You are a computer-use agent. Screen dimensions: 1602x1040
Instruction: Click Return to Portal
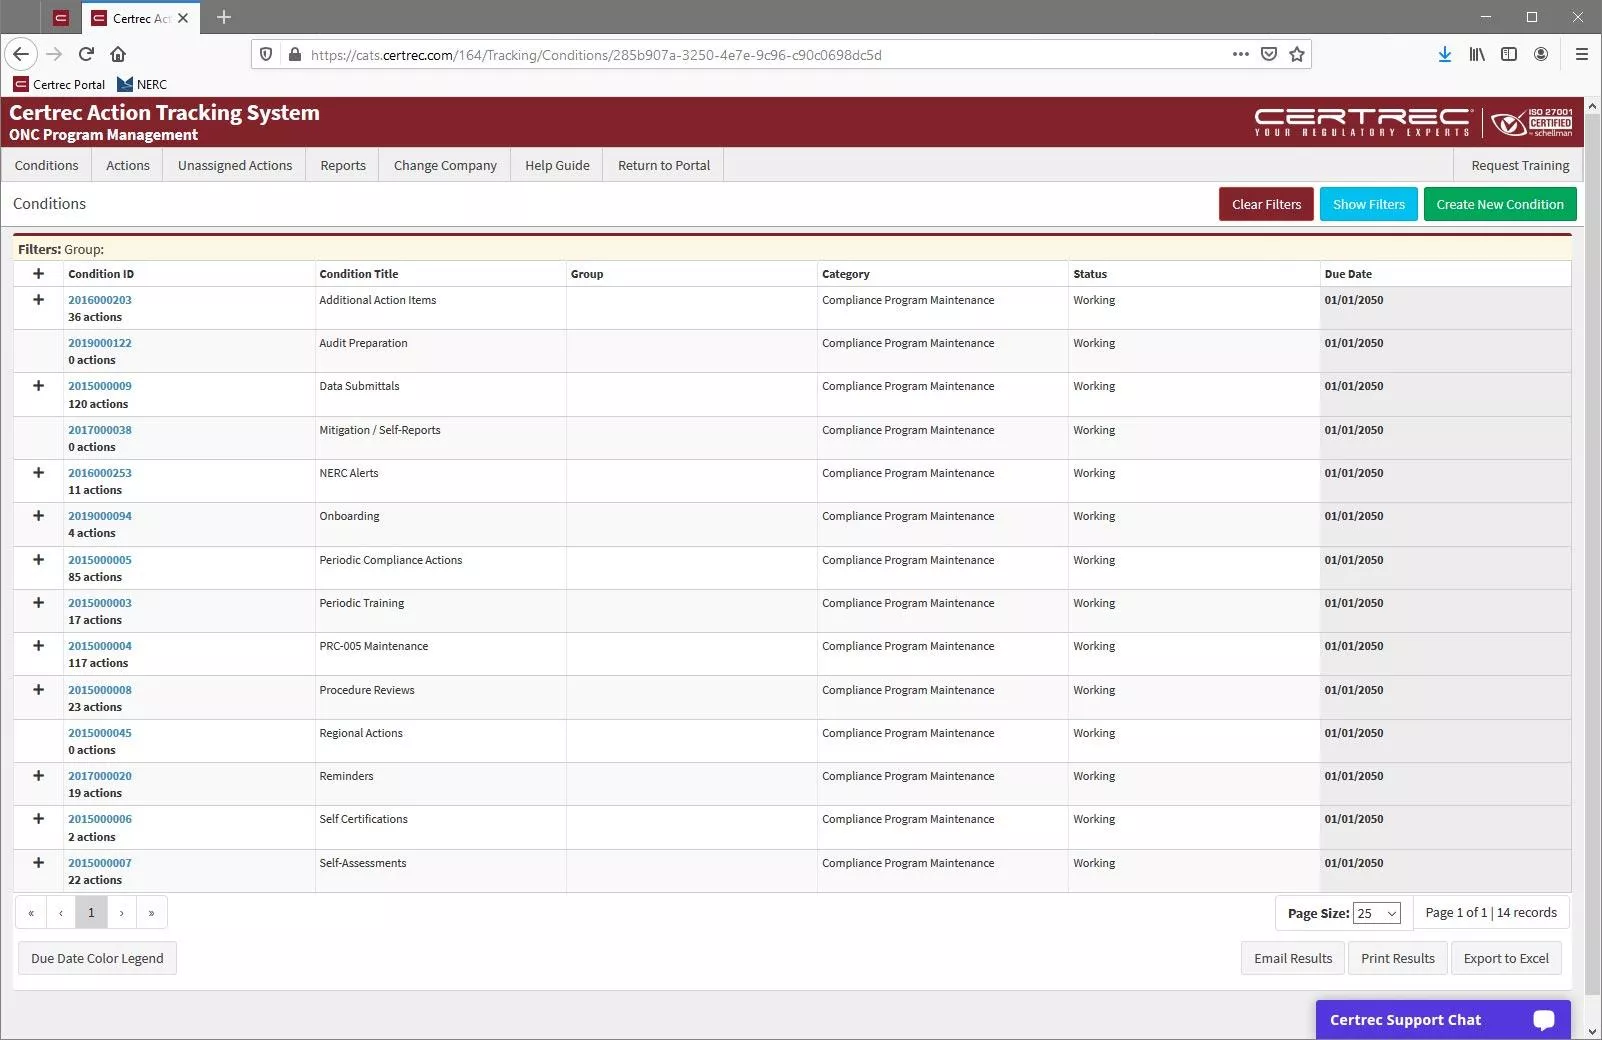click(664, 165)
